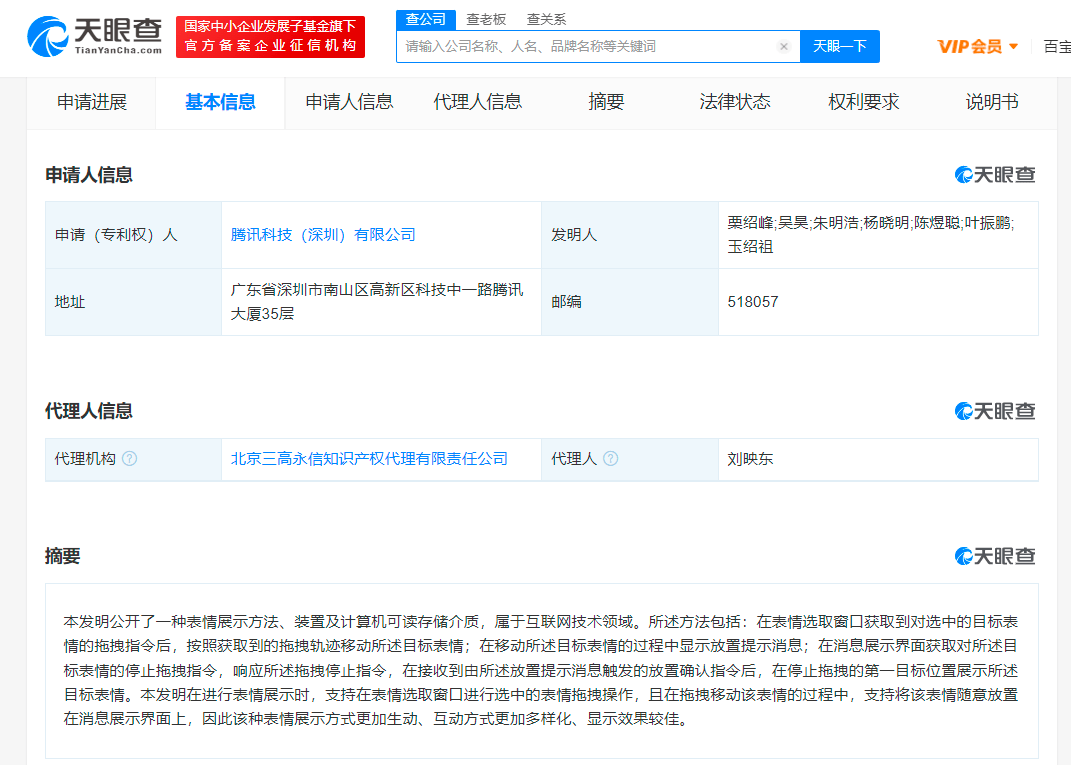Switch to the 查关系 search tab
Screen dimensions: 1071x765
(545, 18)
